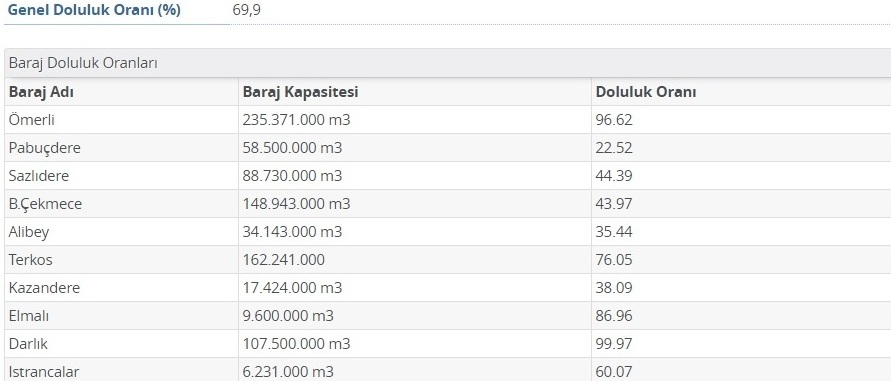Select the Pabuçdere dam name
Viewport: 891px width, 381px height.
pos(45,148)
